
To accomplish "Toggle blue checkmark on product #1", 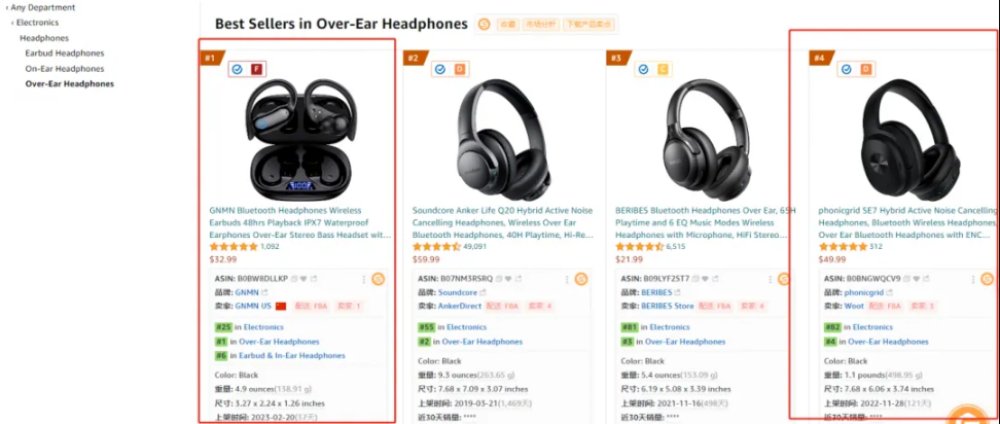I will click(x=237, y=69).
